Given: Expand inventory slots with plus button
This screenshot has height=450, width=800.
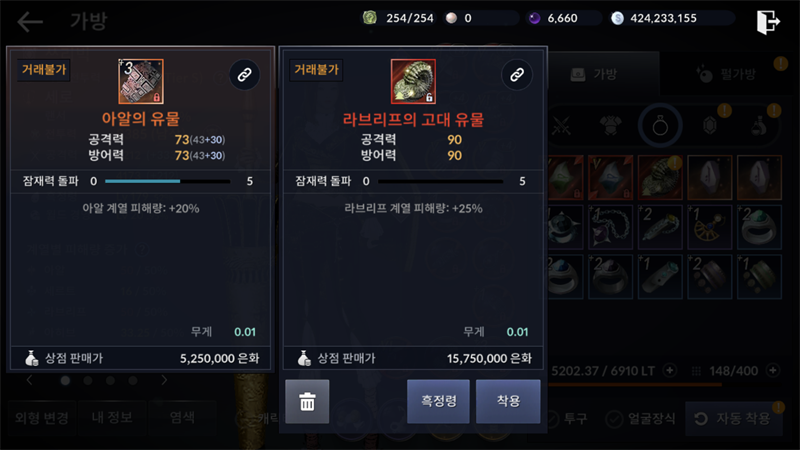Looking at the screenshot, I should (x=773, y=370).
